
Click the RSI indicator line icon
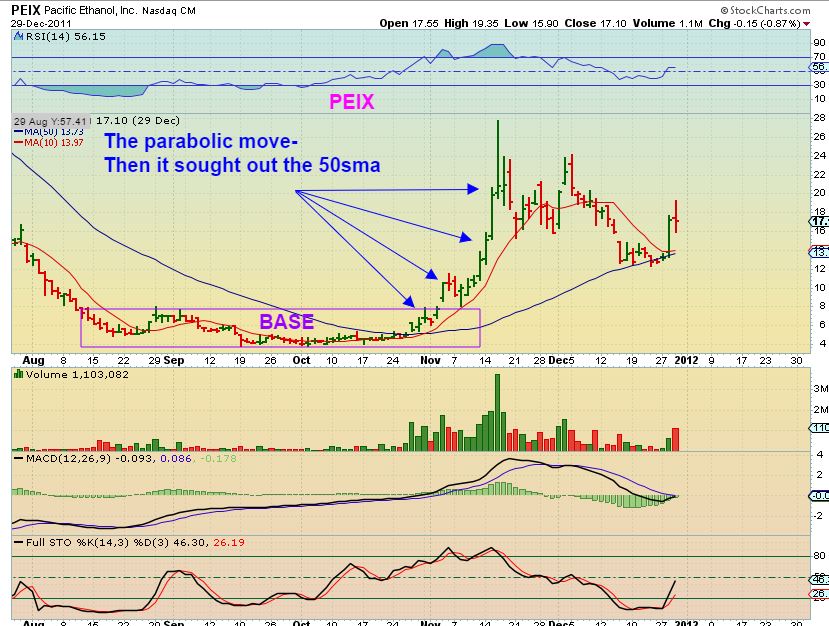pos(19,36)
